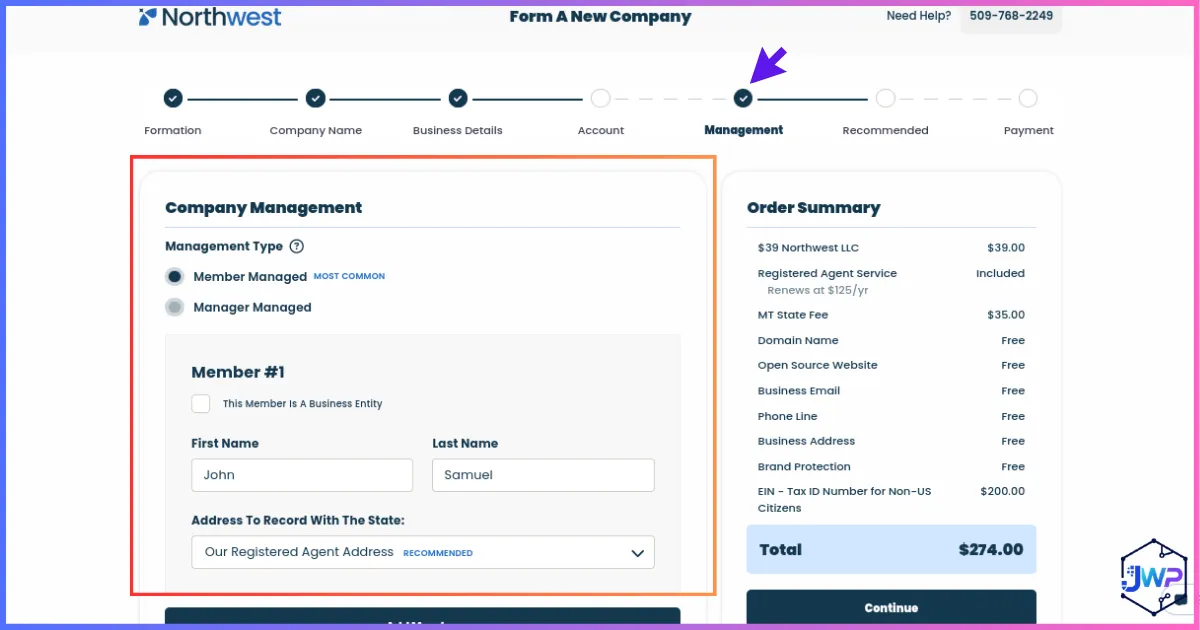This screenshot has height=630, width=1200.
Task: Click the Business Address line item
Action: [x=891, y=441]
